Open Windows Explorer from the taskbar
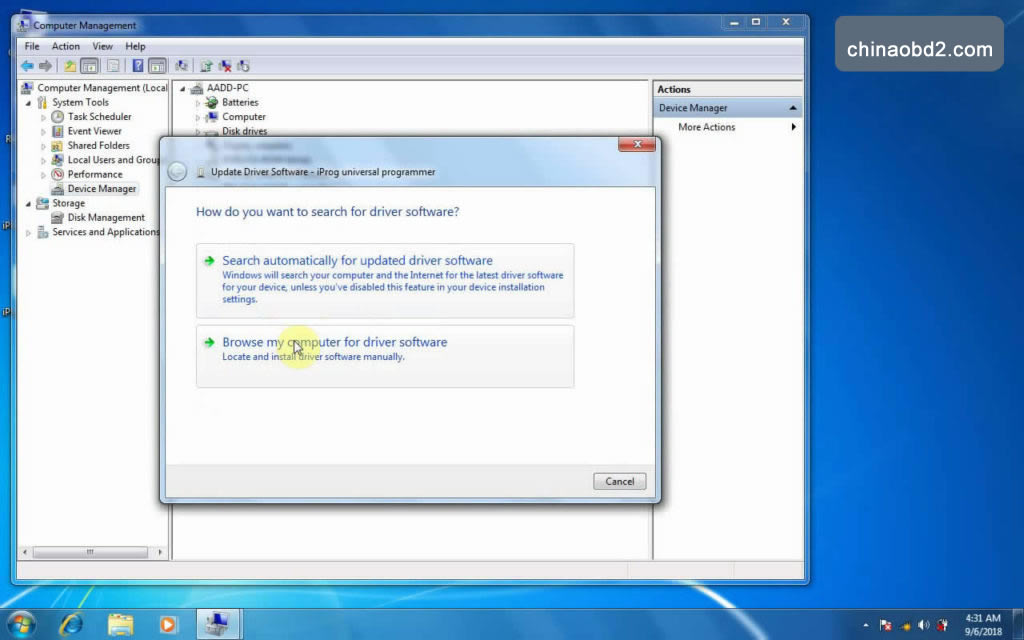 point(120,625)
